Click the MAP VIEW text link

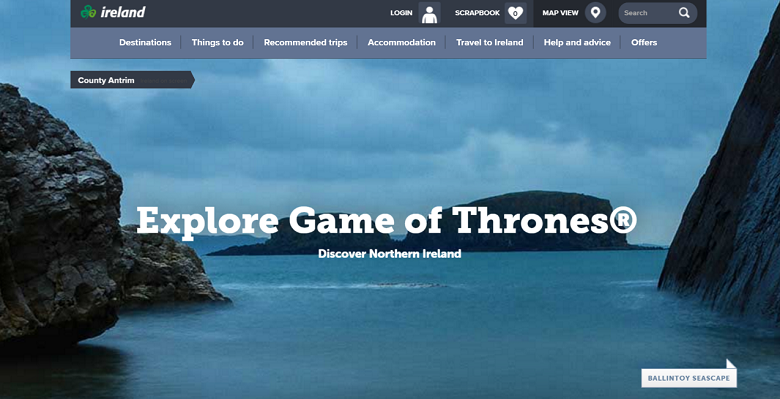click(561, 13)
